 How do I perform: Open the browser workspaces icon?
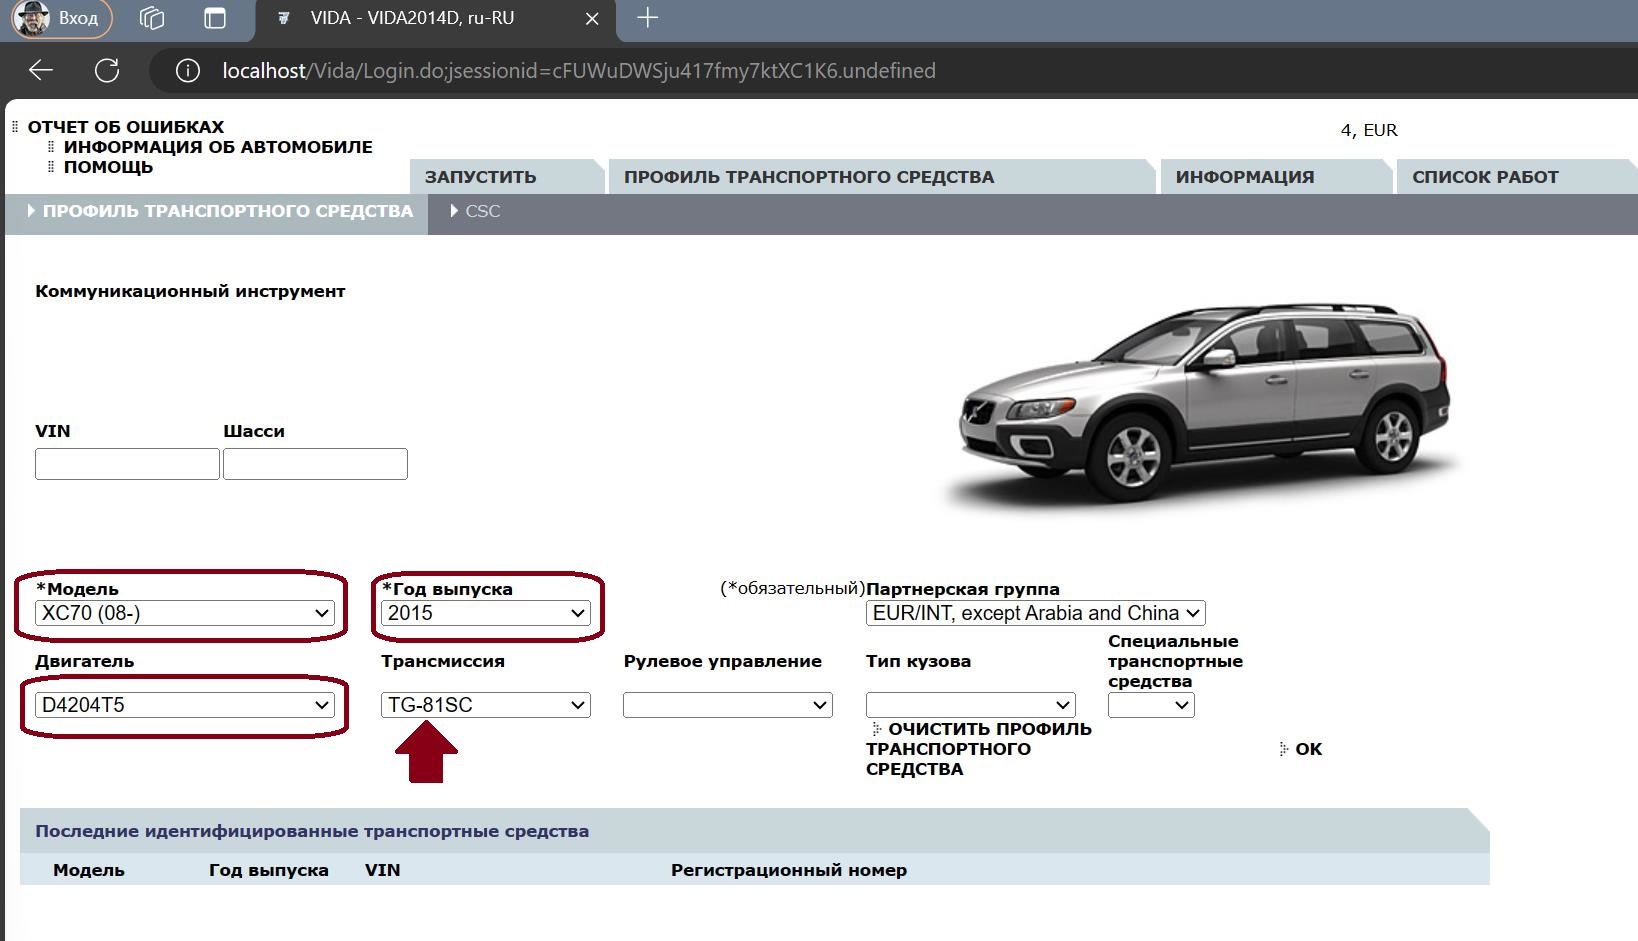click(152, 18)
